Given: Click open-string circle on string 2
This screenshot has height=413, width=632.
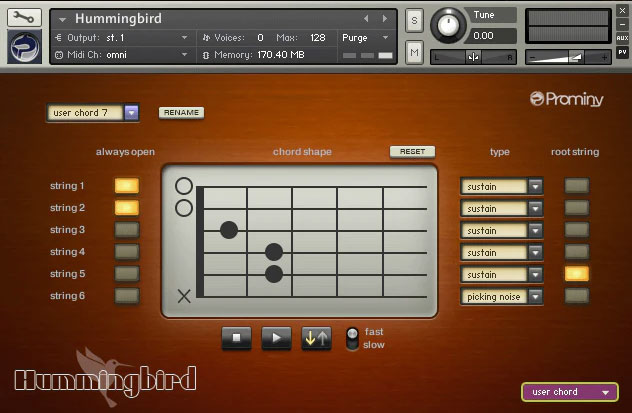Looking at the screenshot, I should [x=184, y=208].
